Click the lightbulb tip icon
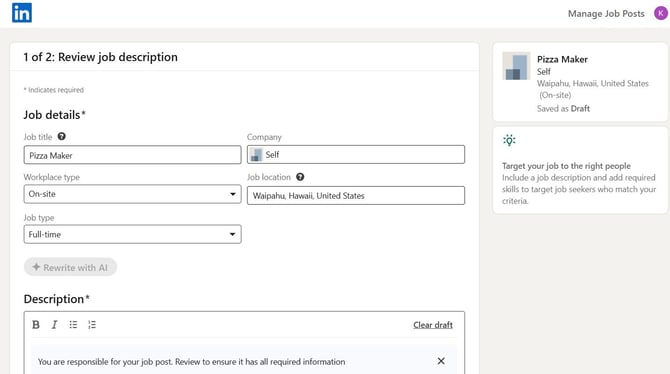Image resolution: width=670 pixels, height=374 pixels. tap(509, 140)
